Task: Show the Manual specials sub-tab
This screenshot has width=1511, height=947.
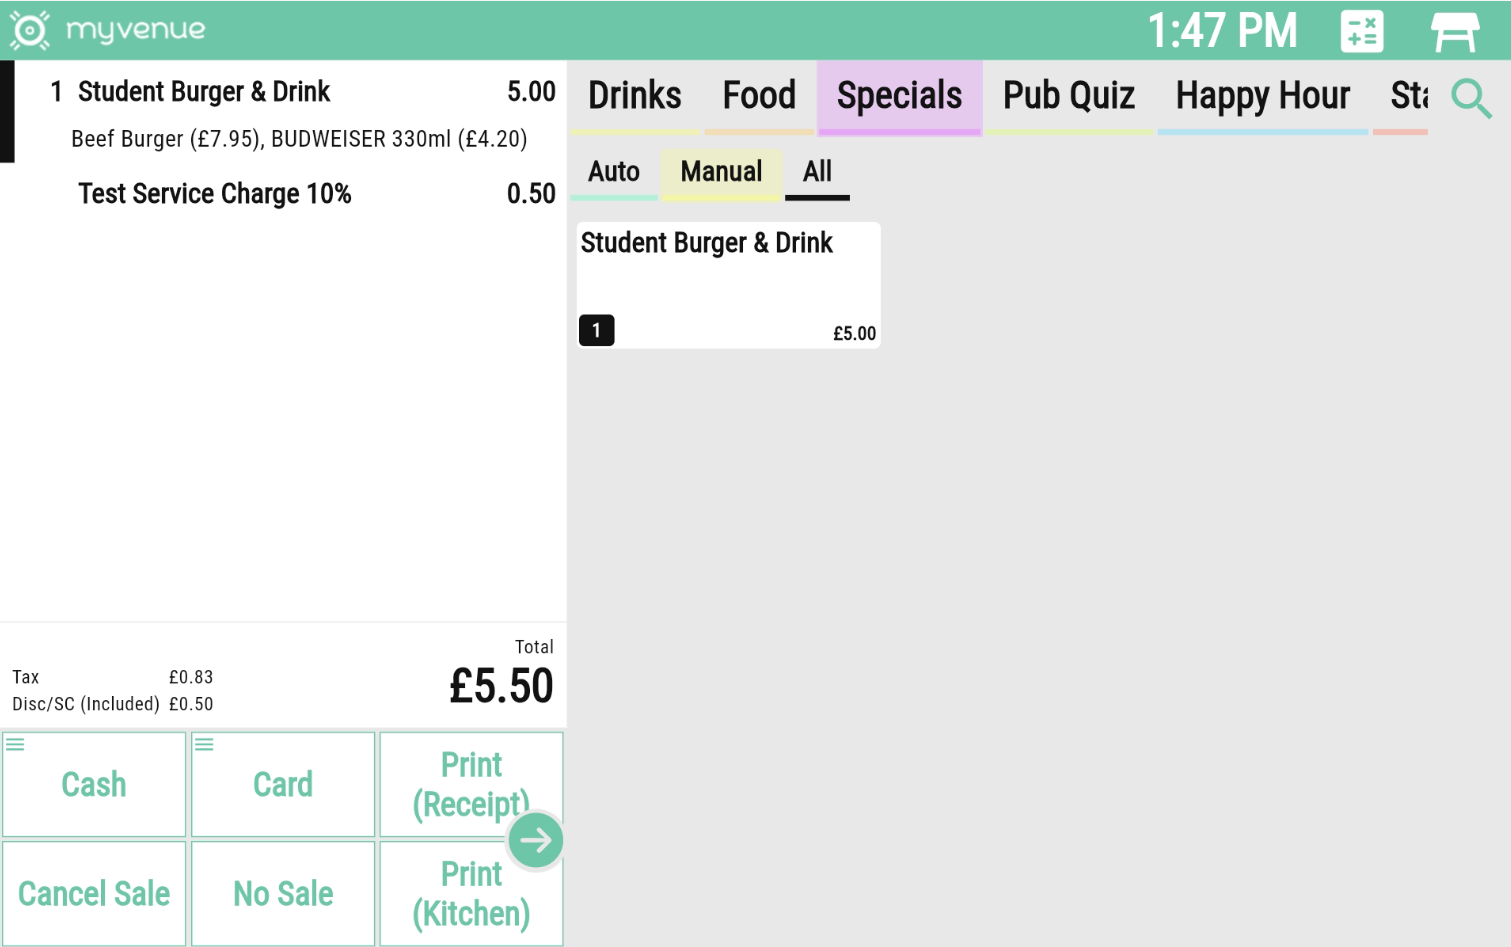Action: (x=721, y=172)
